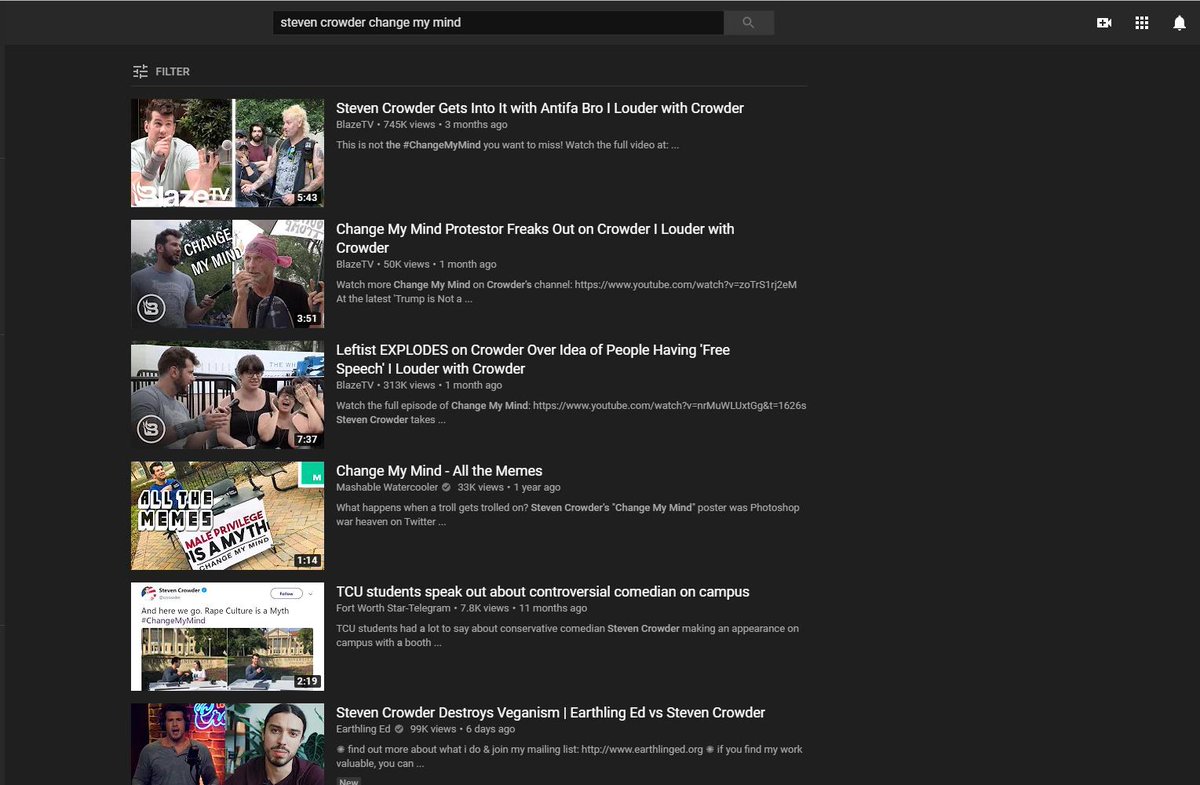The image size is (1200, 785).
Task: Open title 'TCU students speak out about controversial comedian'
Action: click(543, 592)
